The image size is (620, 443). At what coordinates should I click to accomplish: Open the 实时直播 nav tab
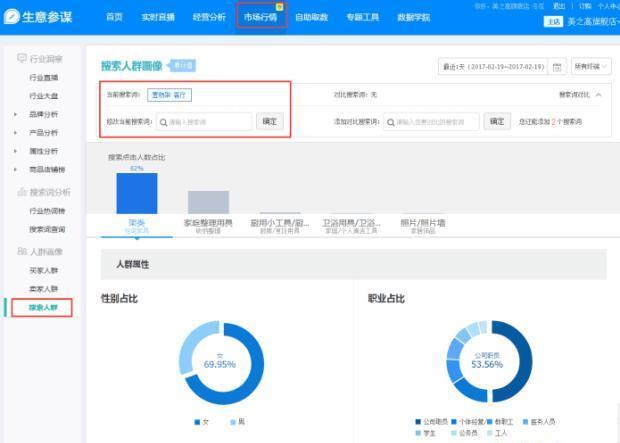[x=158, y=17]
